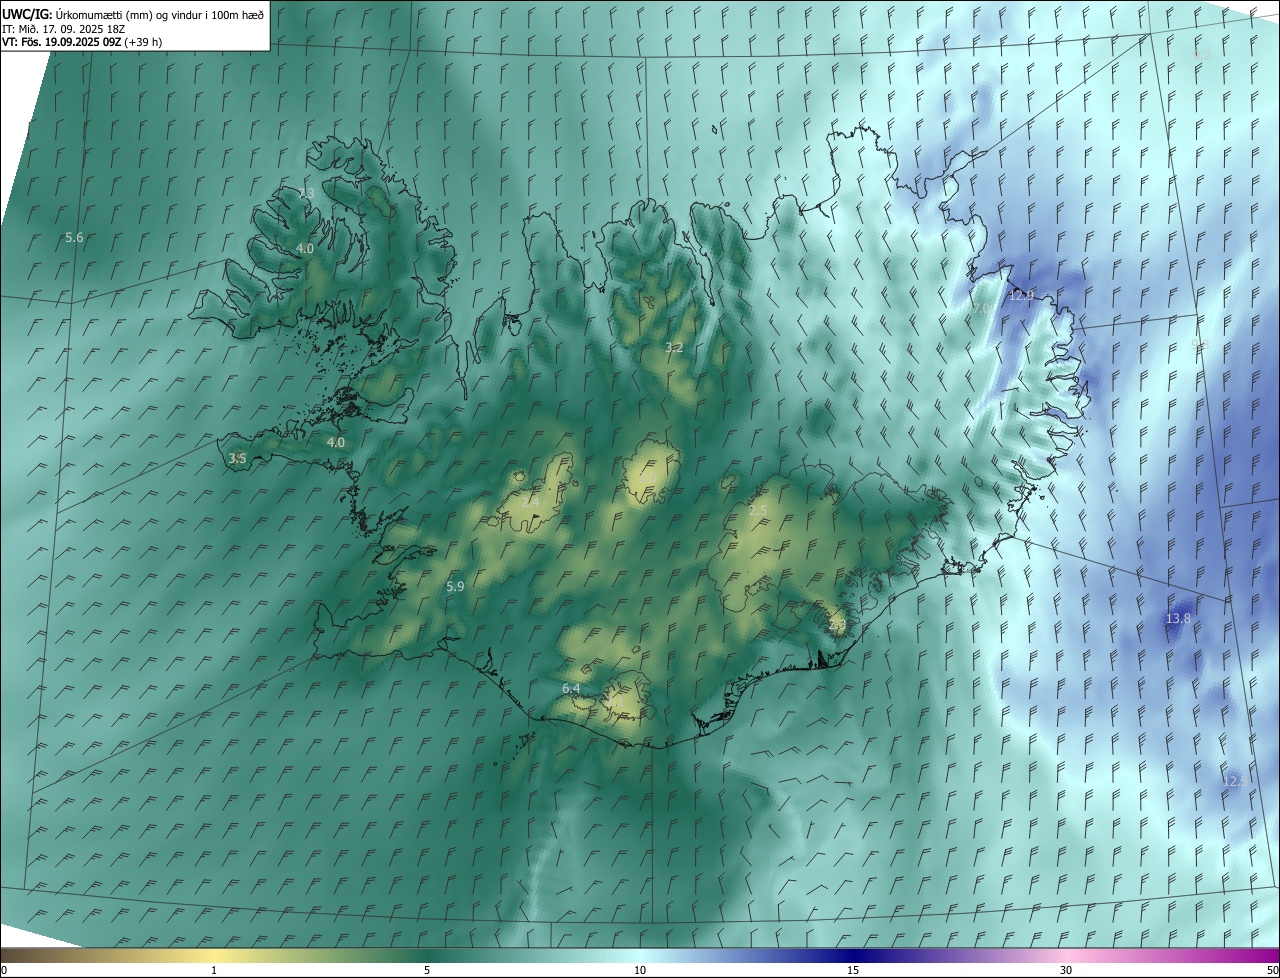
Task: Click the 3.2 value label on the map
Action: 674,348
